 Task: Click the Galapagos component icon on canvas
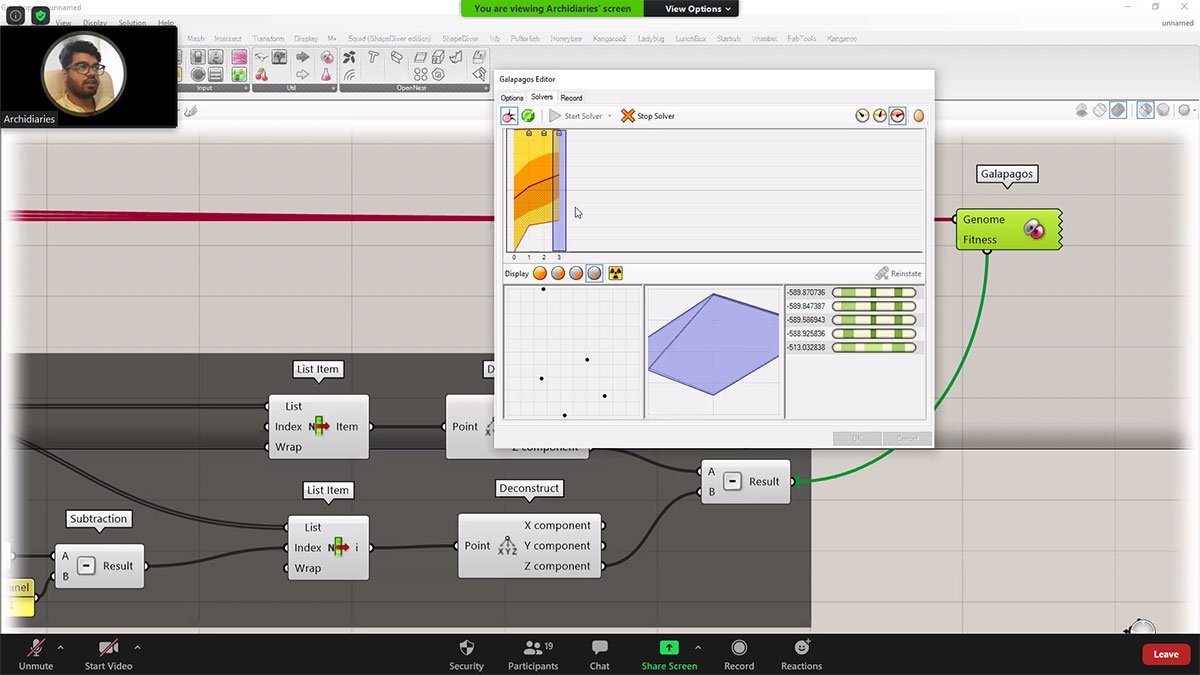click(1034, 230)
